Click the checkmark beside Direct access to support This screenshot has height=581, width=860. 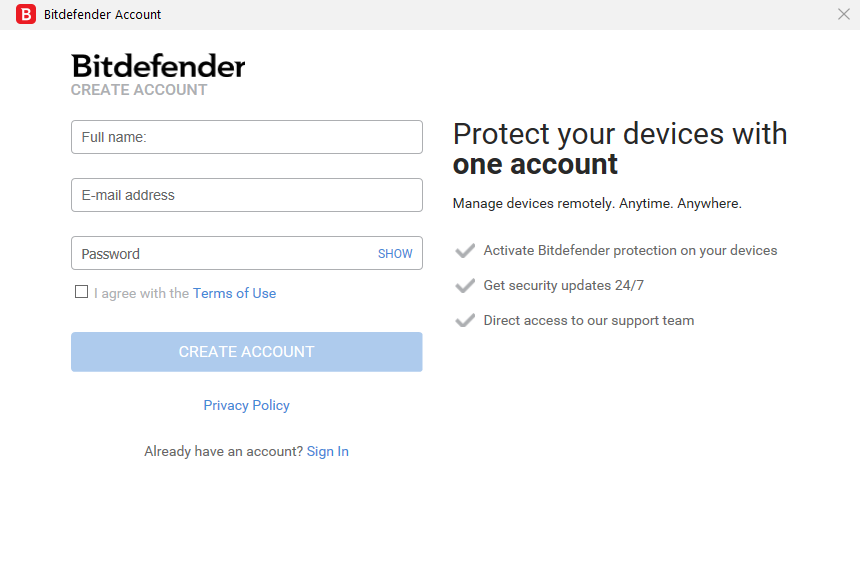pos(465,320)
